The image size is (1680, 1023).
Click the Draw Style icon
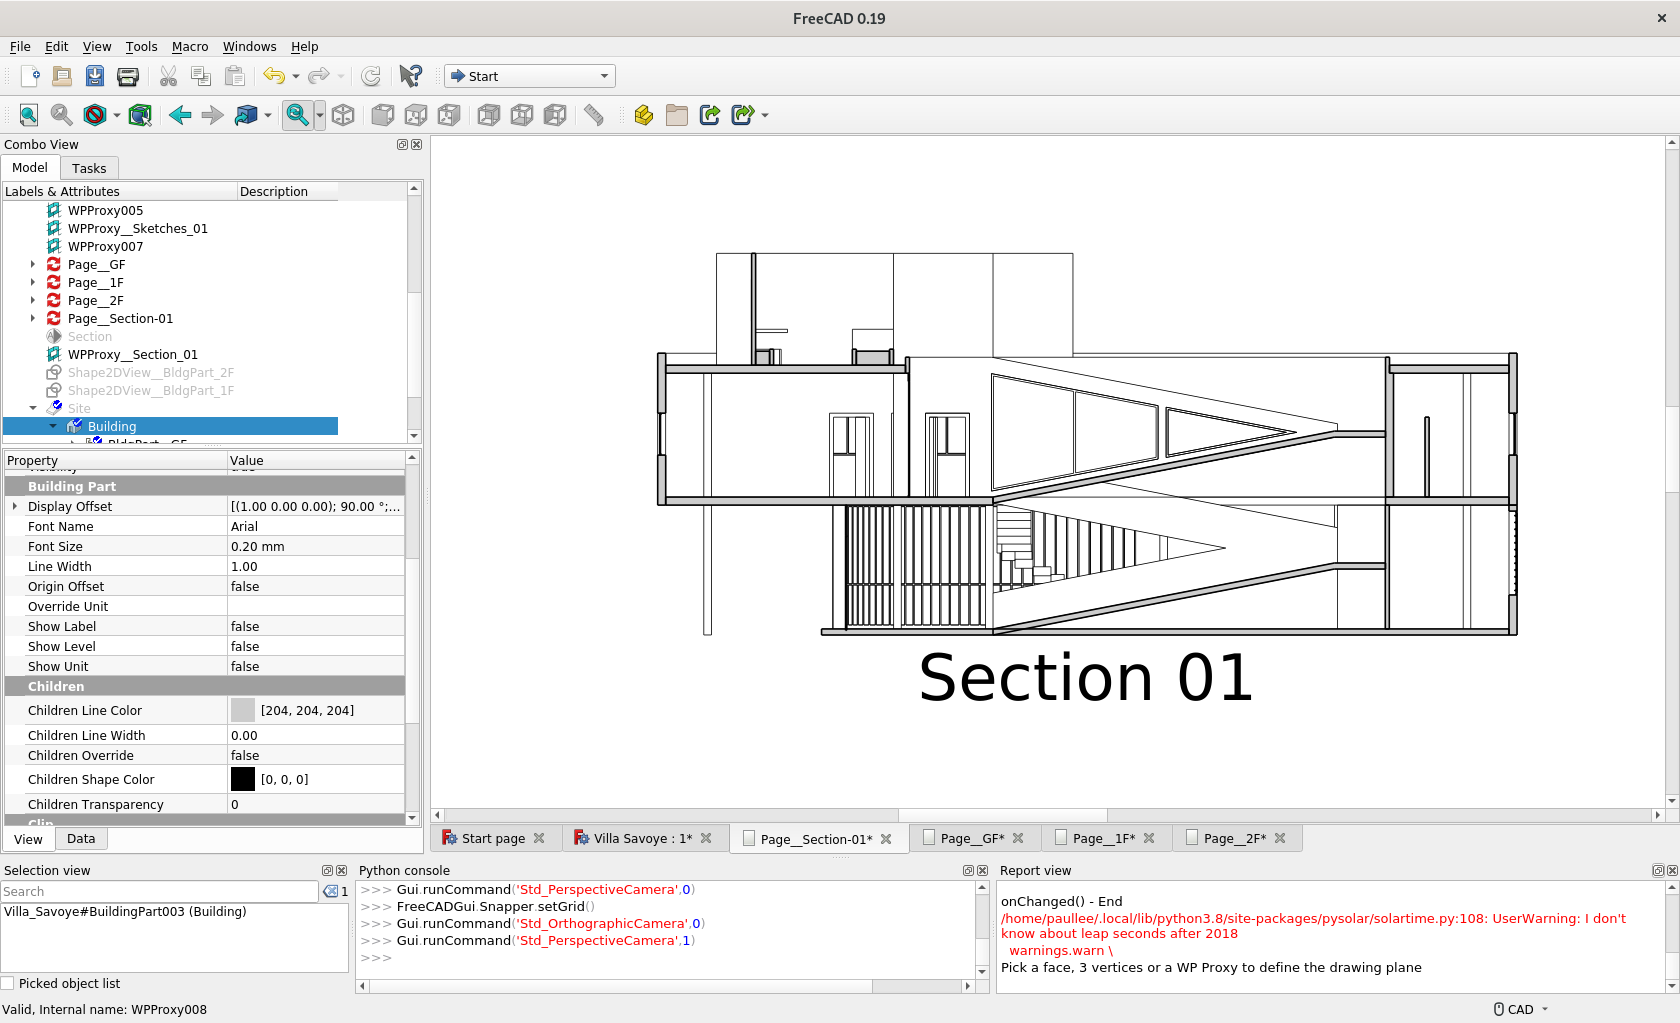[95, 115]
